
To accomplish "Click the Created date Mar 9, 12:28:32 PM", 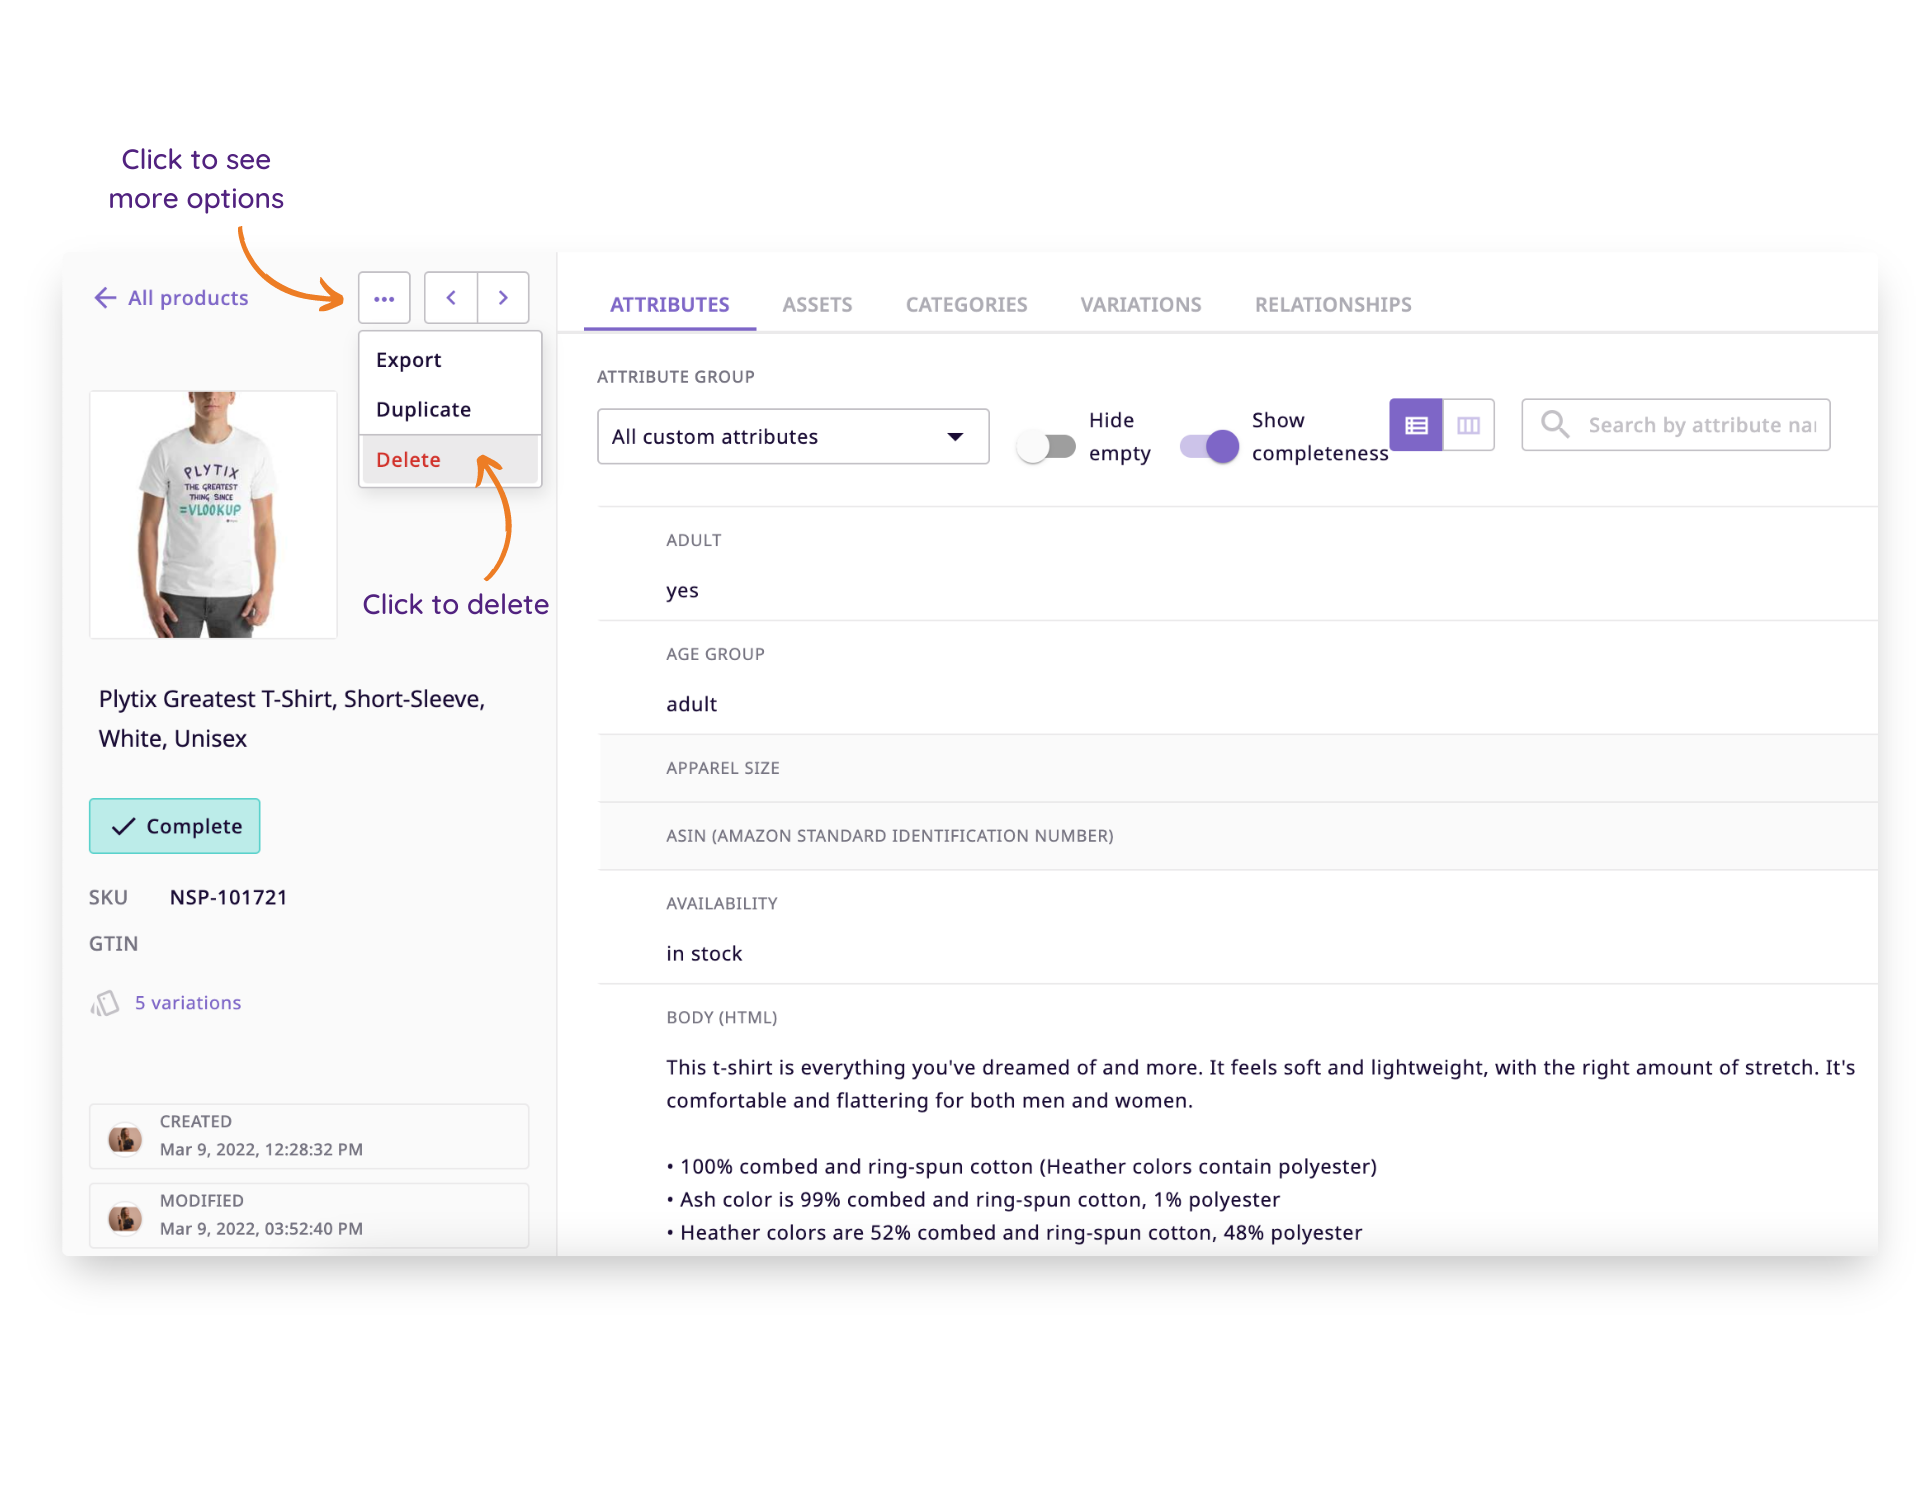I will (x=261, y=1150).
